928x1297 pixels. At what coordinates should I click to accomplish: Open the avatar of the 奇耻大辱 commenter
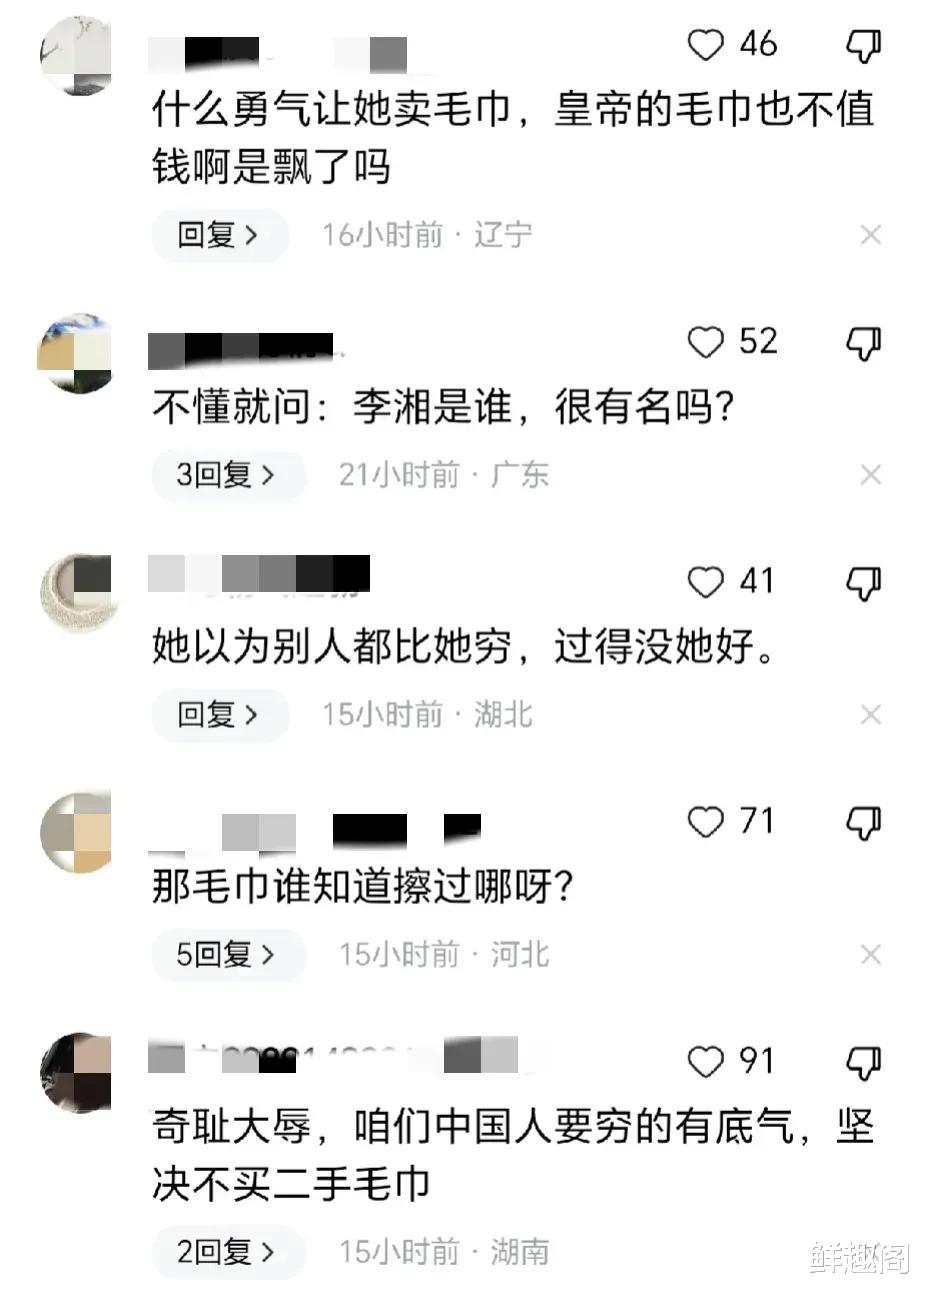[x=76, y=1072]
